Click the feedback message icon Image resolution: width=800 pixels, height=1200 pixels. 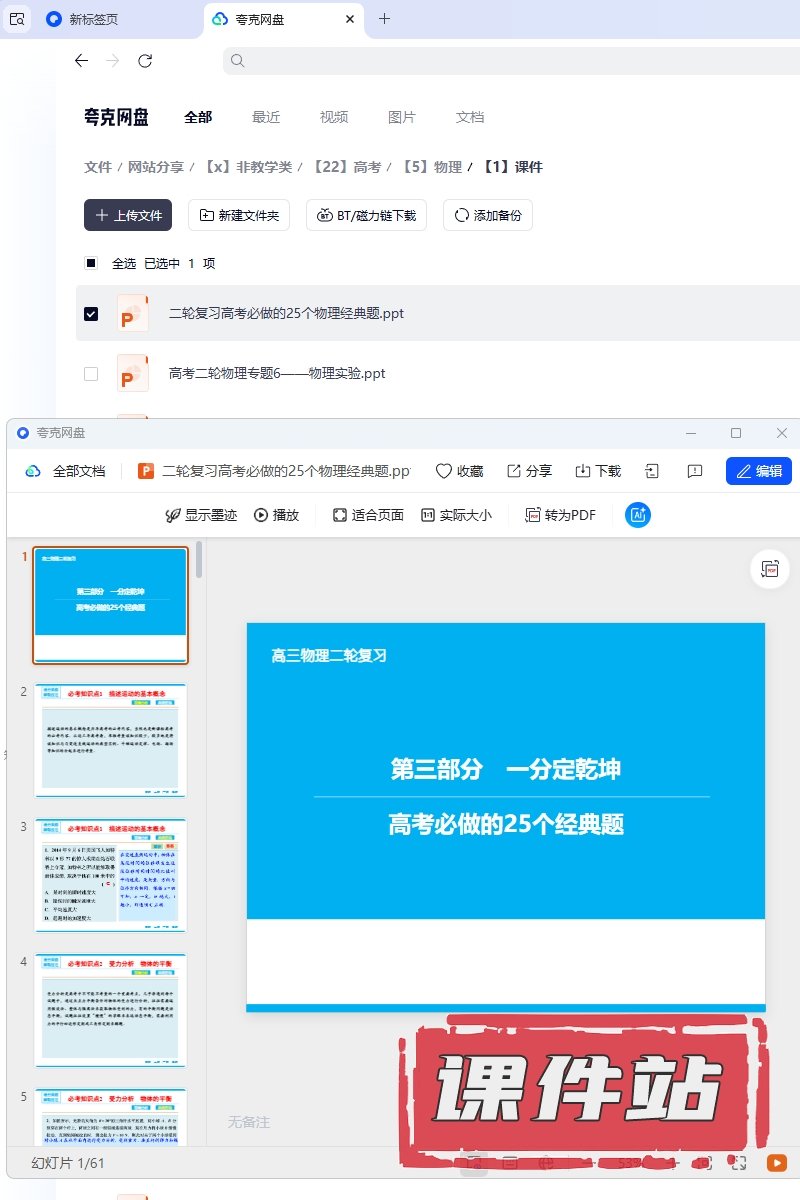[695, 471]
